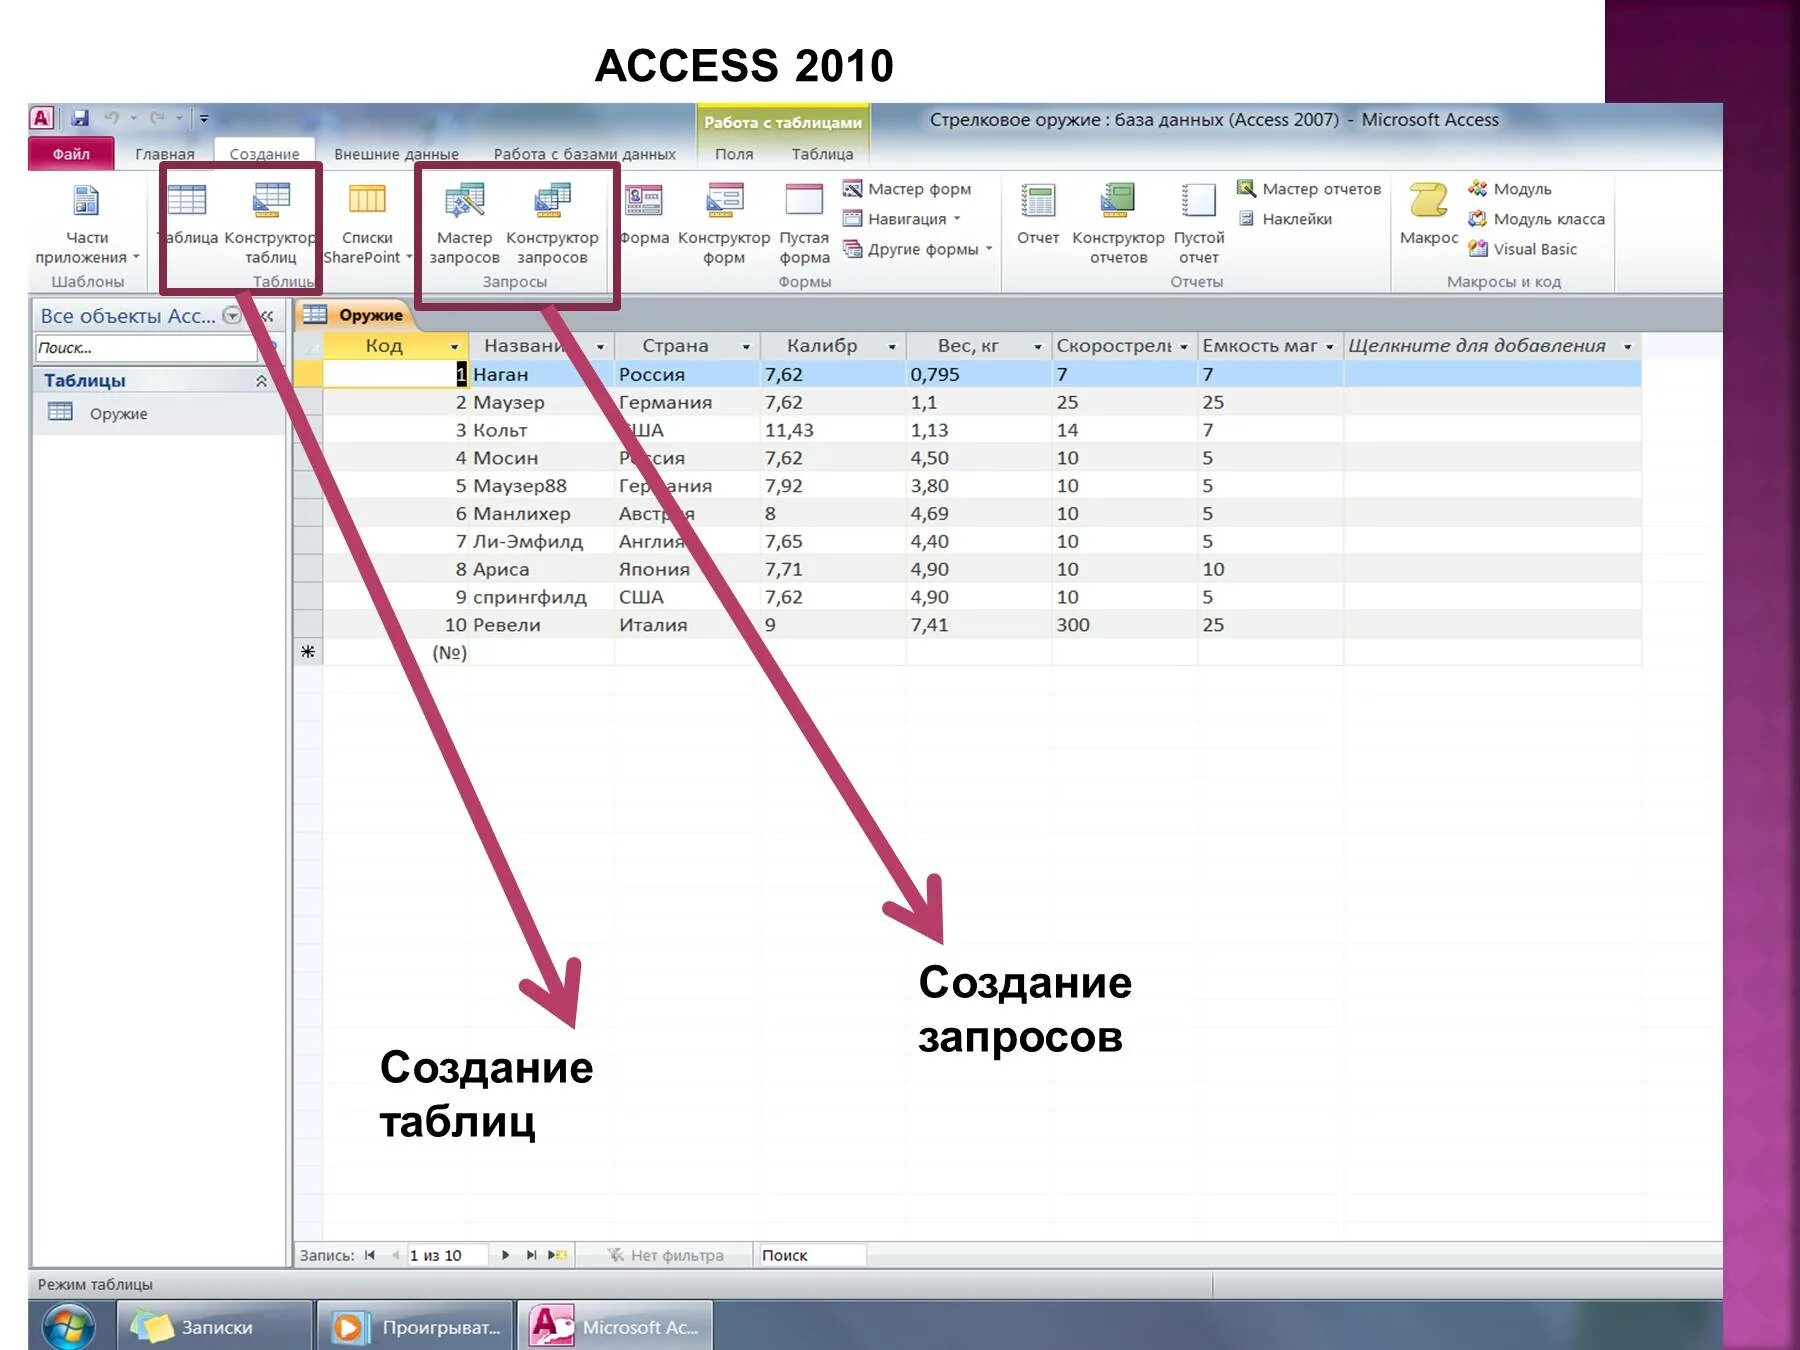Click Нет фильтра button
The image size is (1800, 1350).
click(666, 1255)
